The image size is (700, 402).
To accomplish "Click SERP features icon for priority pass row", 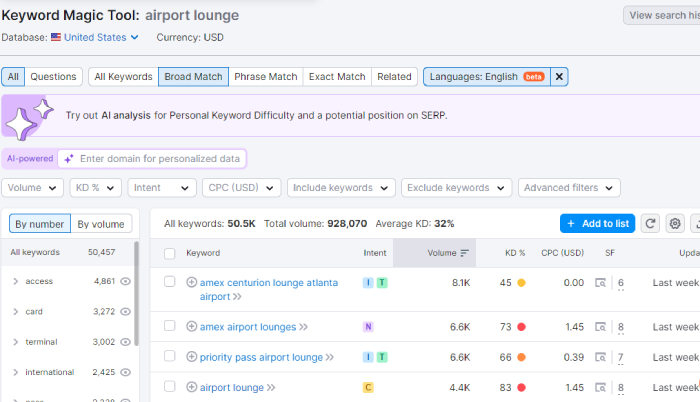I will [x=600, y=357].
